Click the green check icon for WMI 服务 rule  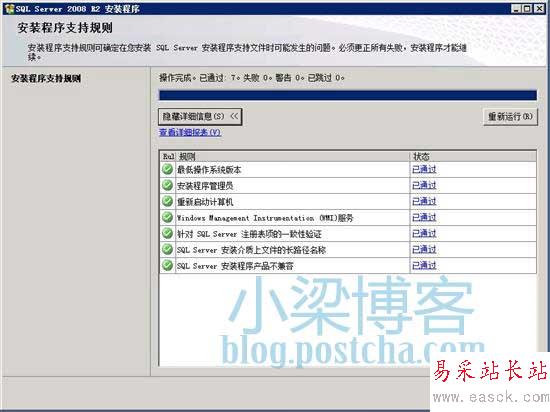[167, 218]
